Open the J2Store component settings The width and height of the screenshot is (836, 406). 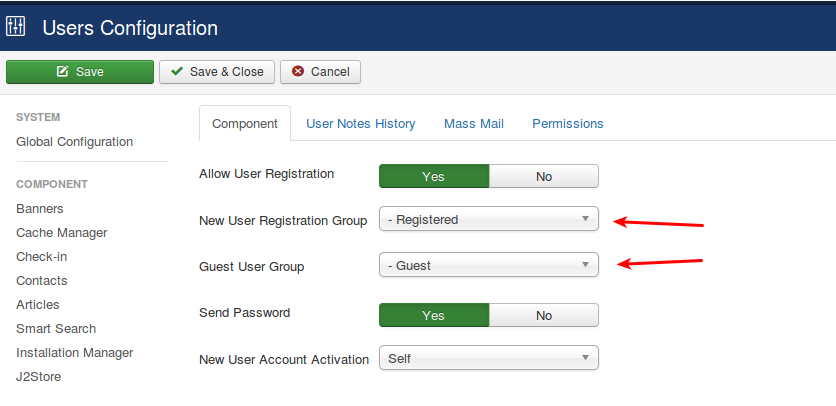point(38,377)
